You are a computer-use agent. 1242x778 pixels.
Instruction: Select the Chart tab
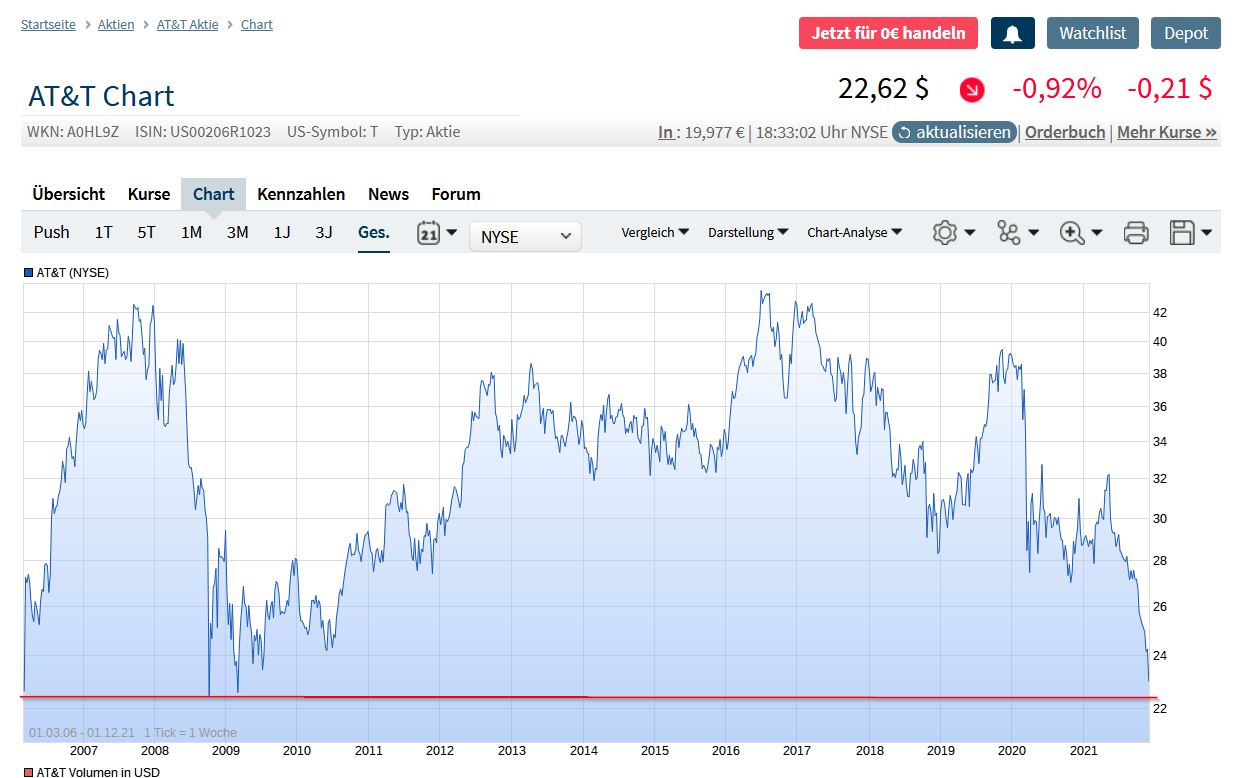point(213,194)
